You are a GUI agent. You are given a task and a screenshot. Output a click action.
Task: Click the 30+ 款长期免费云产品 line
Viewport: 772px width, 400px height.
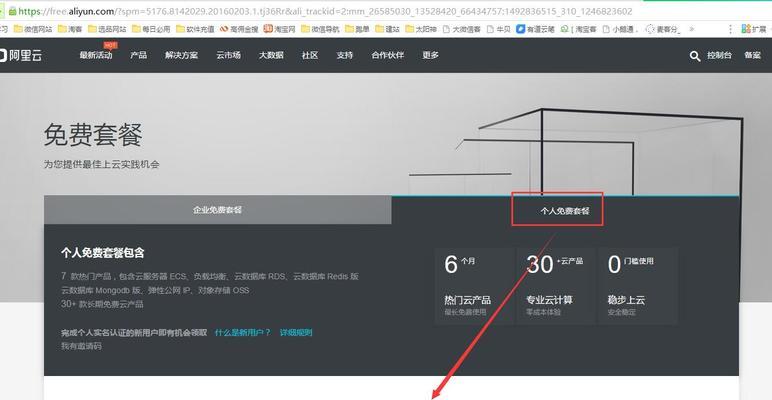[102, 304]
